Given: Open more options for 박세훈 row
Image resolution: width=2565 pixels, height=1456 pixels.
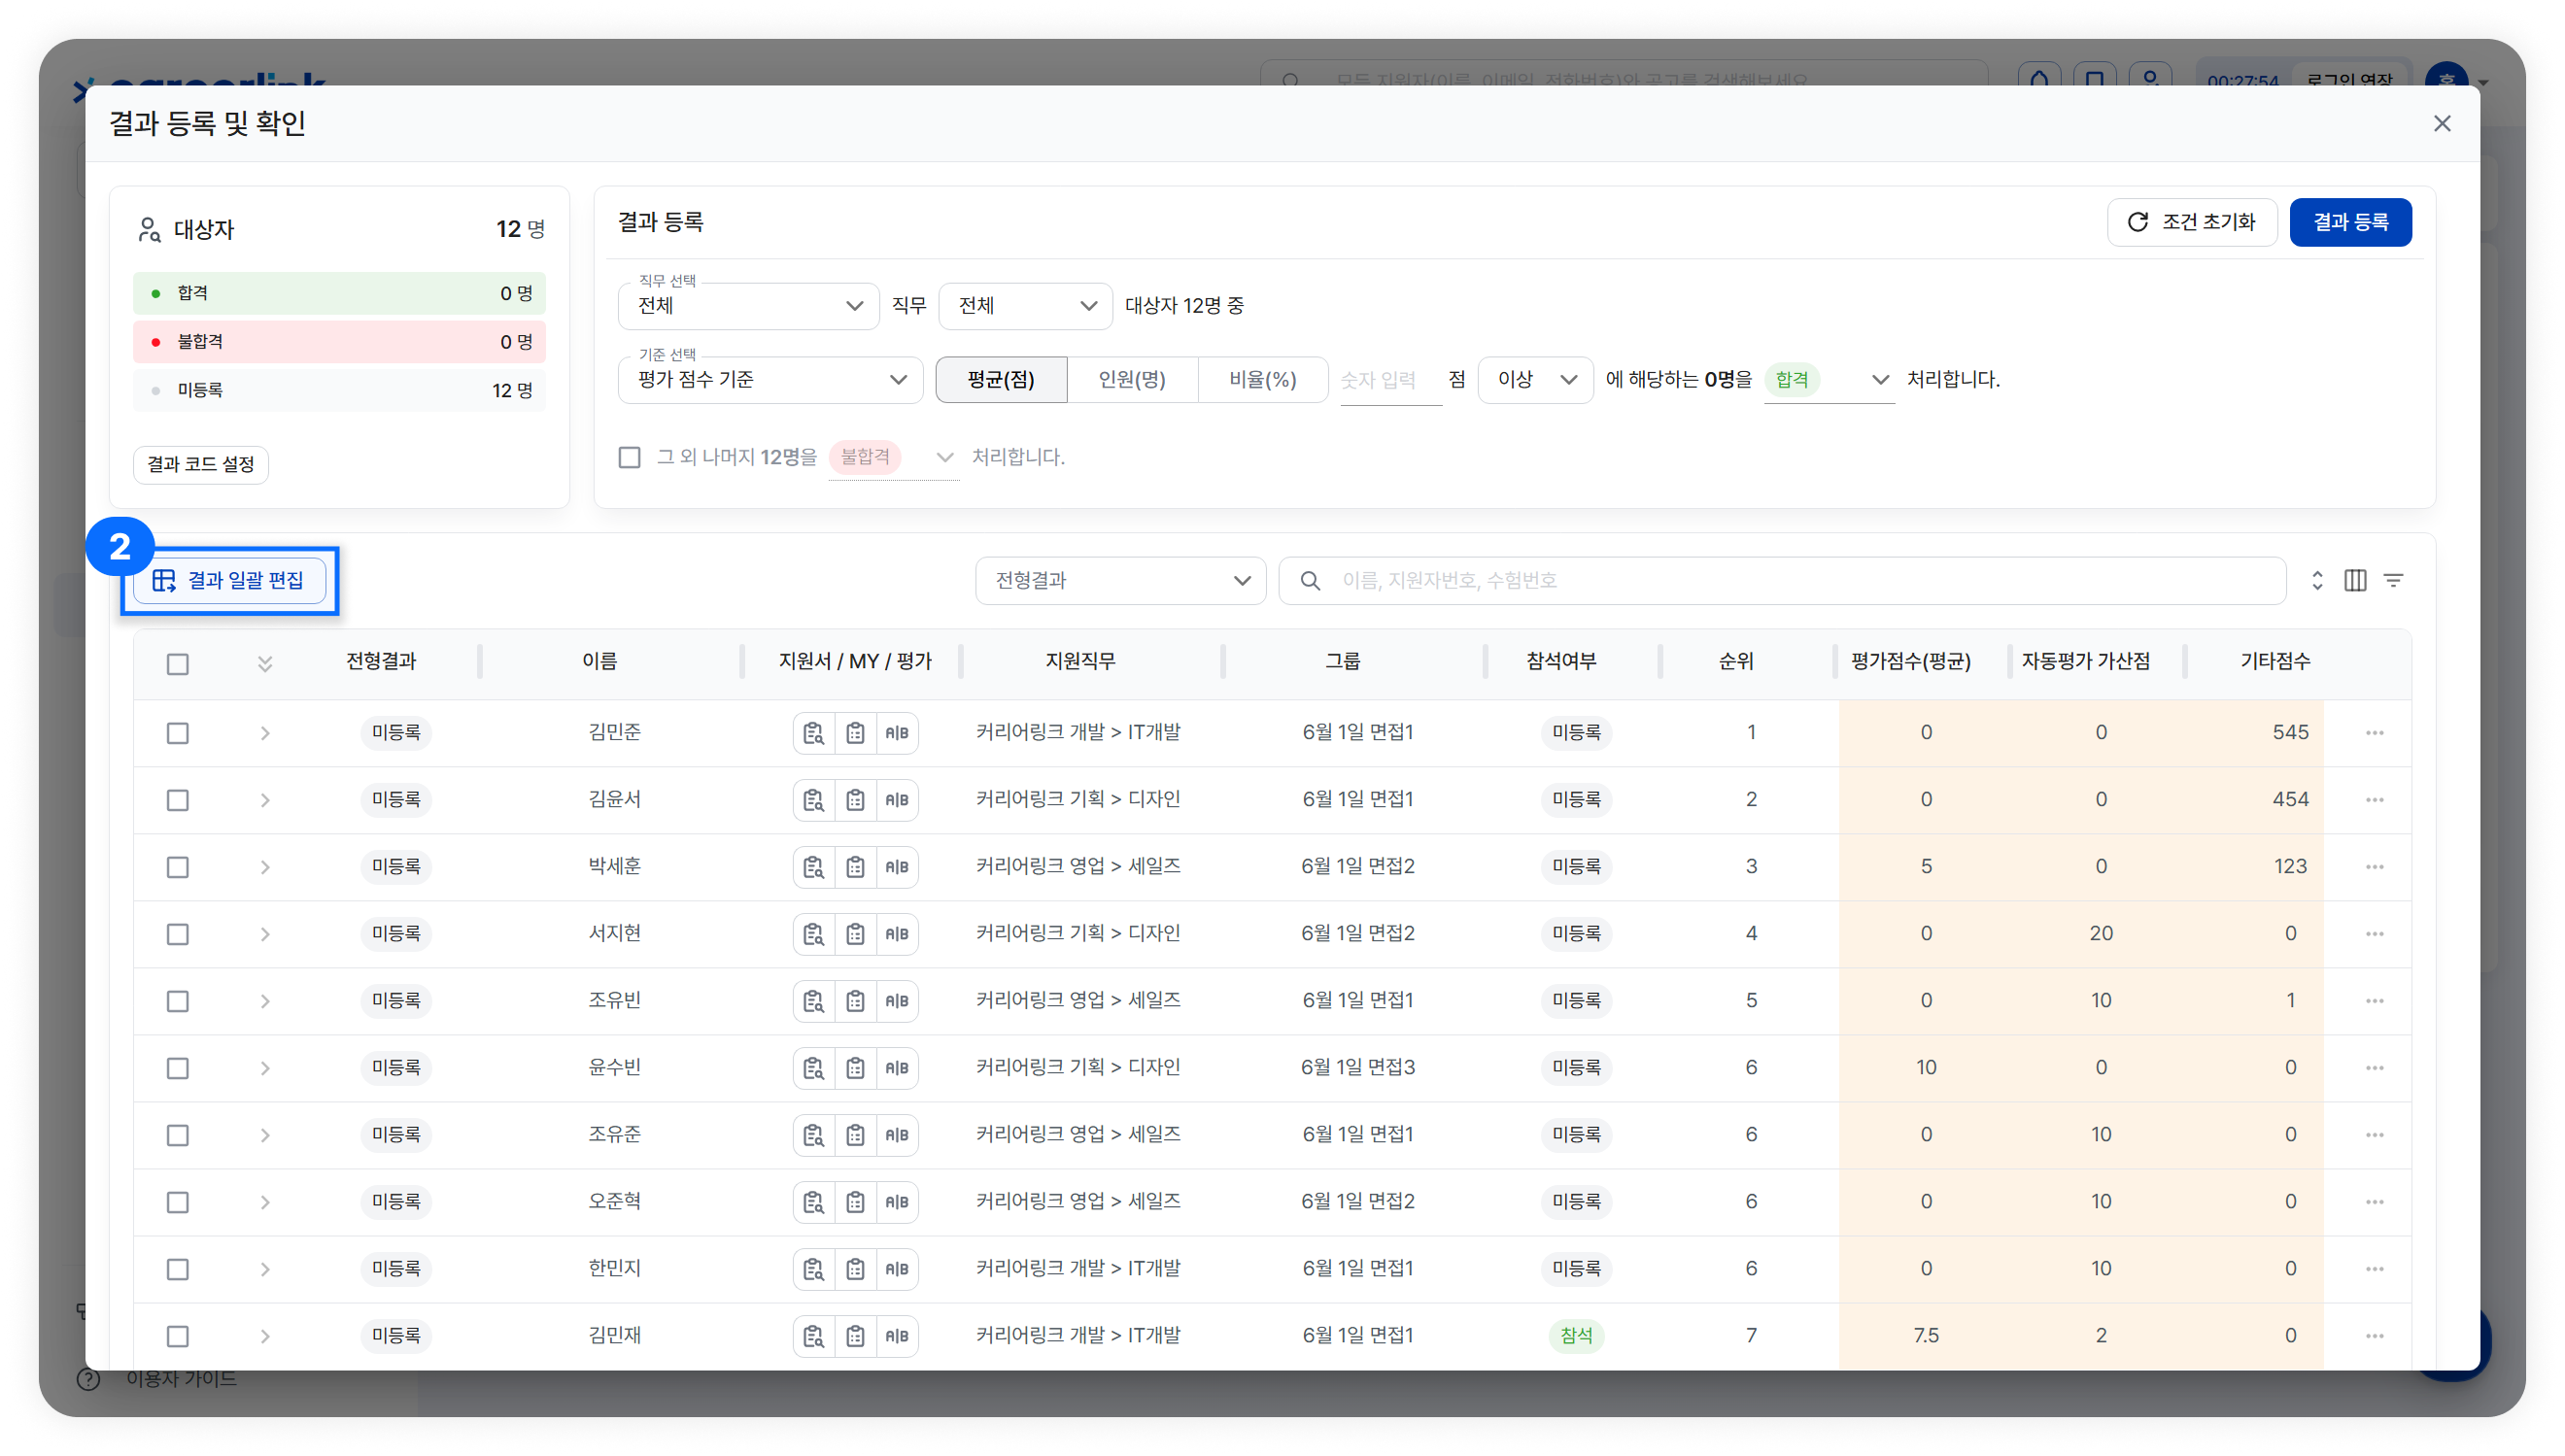Looking at the screenshot, I should tap(2375, 867).
